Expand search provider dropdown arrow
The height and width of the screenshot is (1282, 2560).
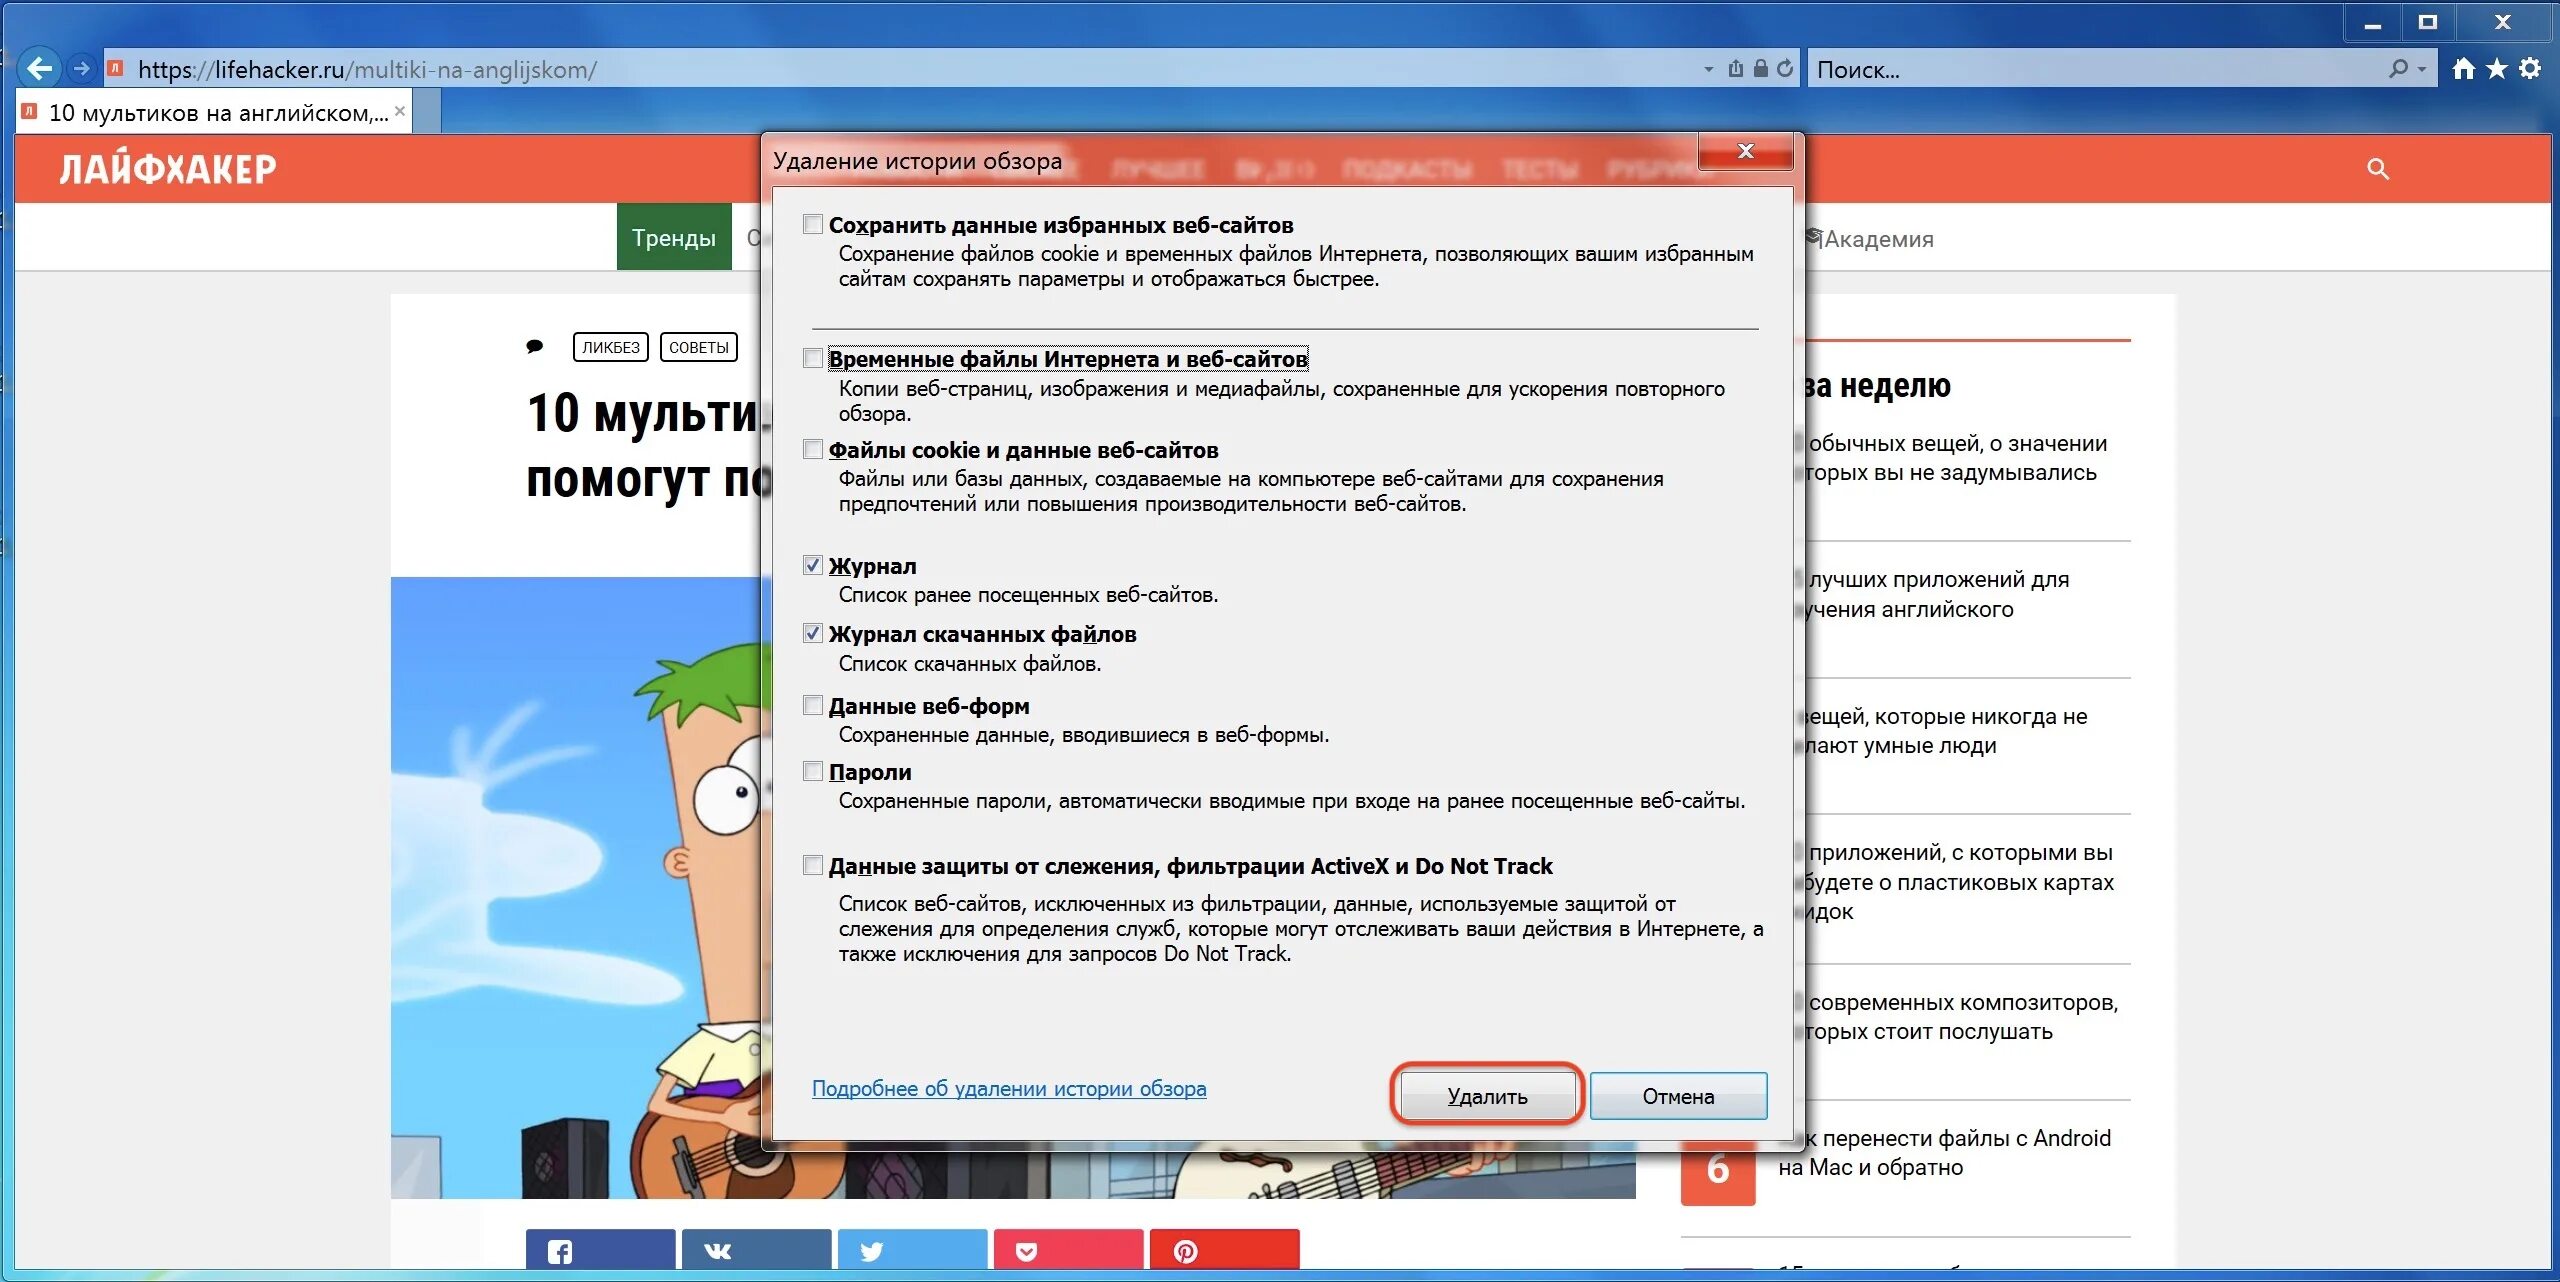pos(2422,70)
